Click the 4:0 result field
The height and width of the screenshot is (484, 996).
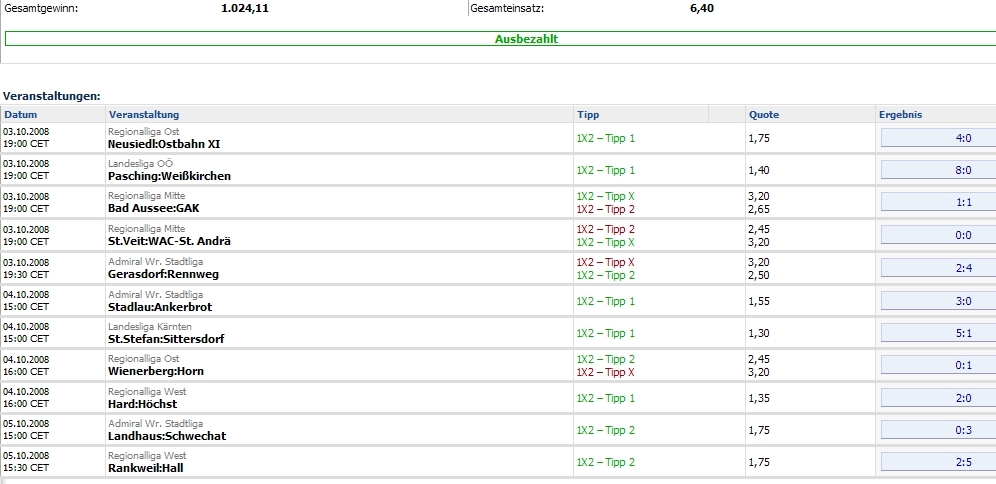938,138
